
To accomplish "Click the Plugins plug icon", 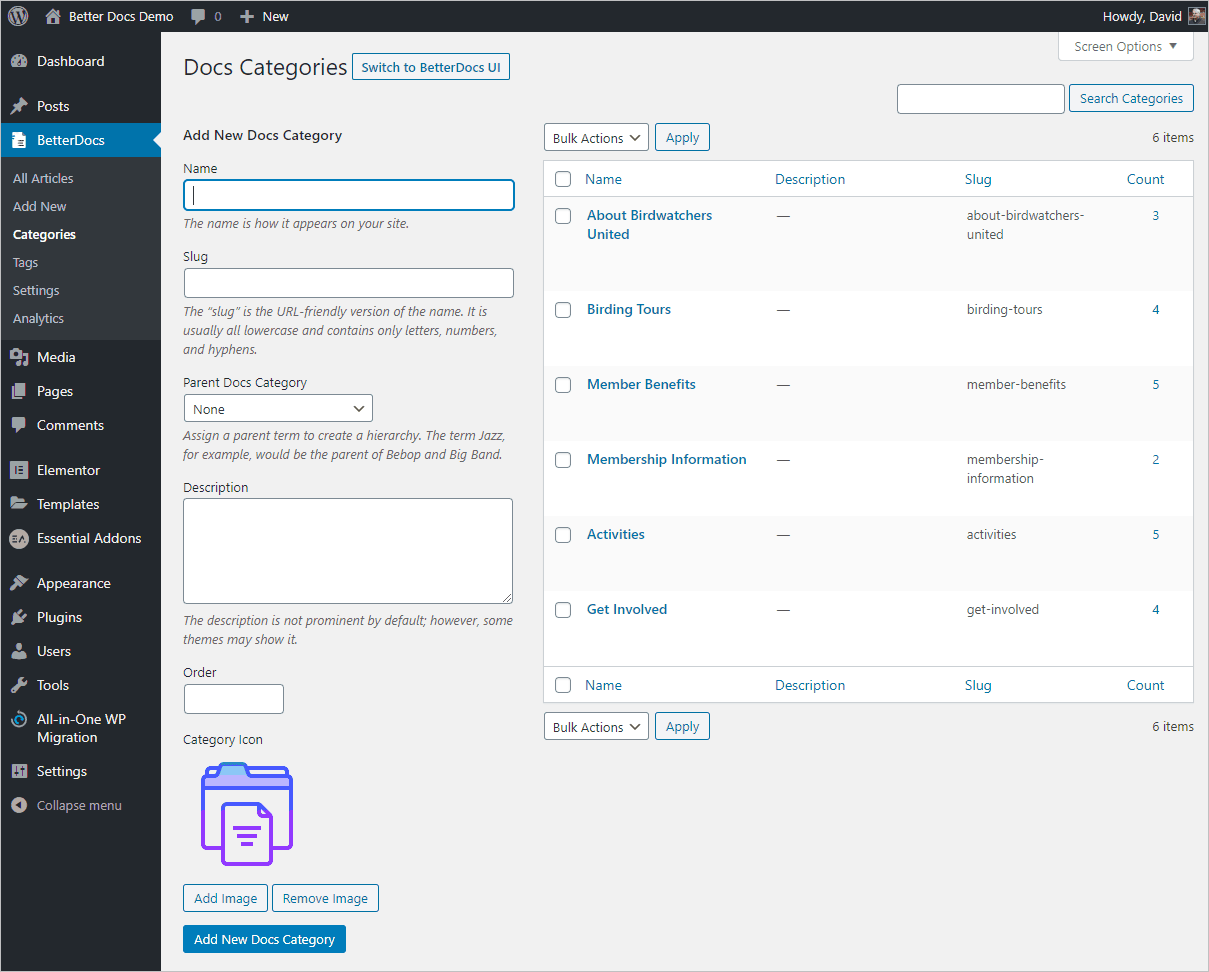I will click(19, 617).
